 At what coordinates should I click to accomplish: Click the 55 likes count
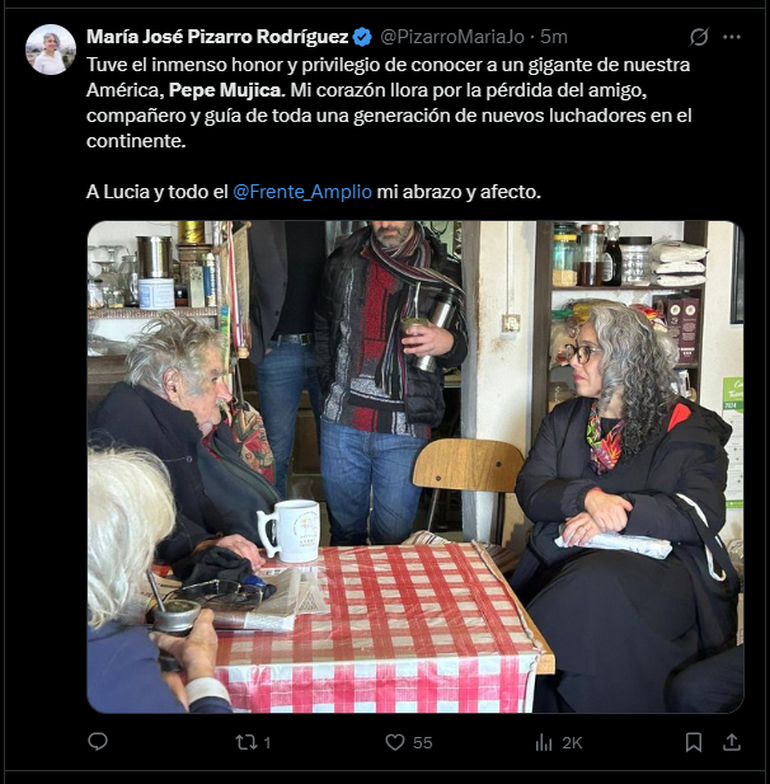[x=422, y=743]
